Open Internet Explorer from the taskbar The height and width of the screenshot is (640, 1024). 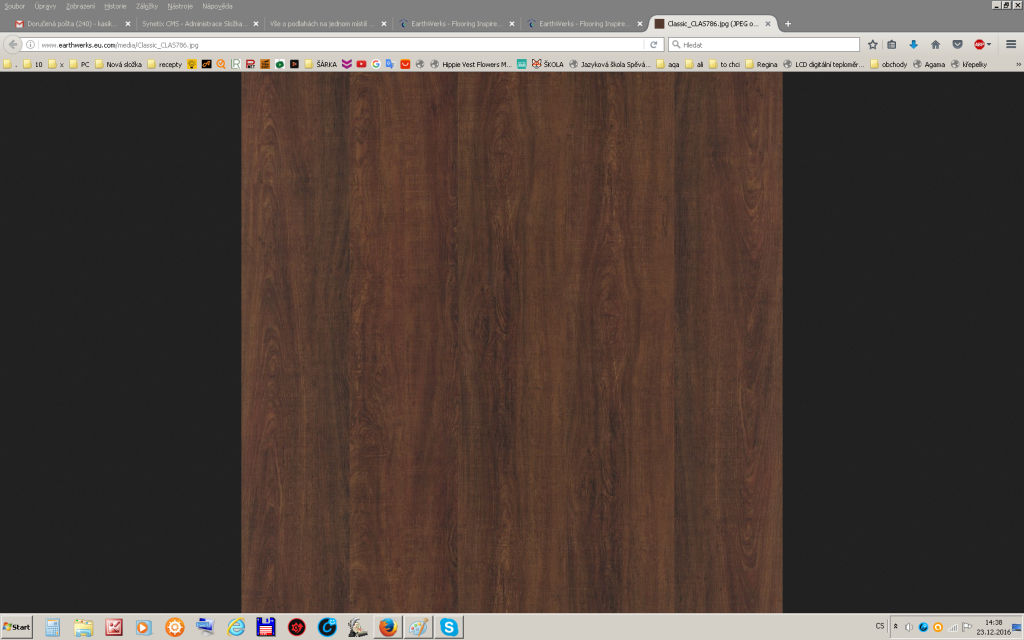[x=236, y=627]
